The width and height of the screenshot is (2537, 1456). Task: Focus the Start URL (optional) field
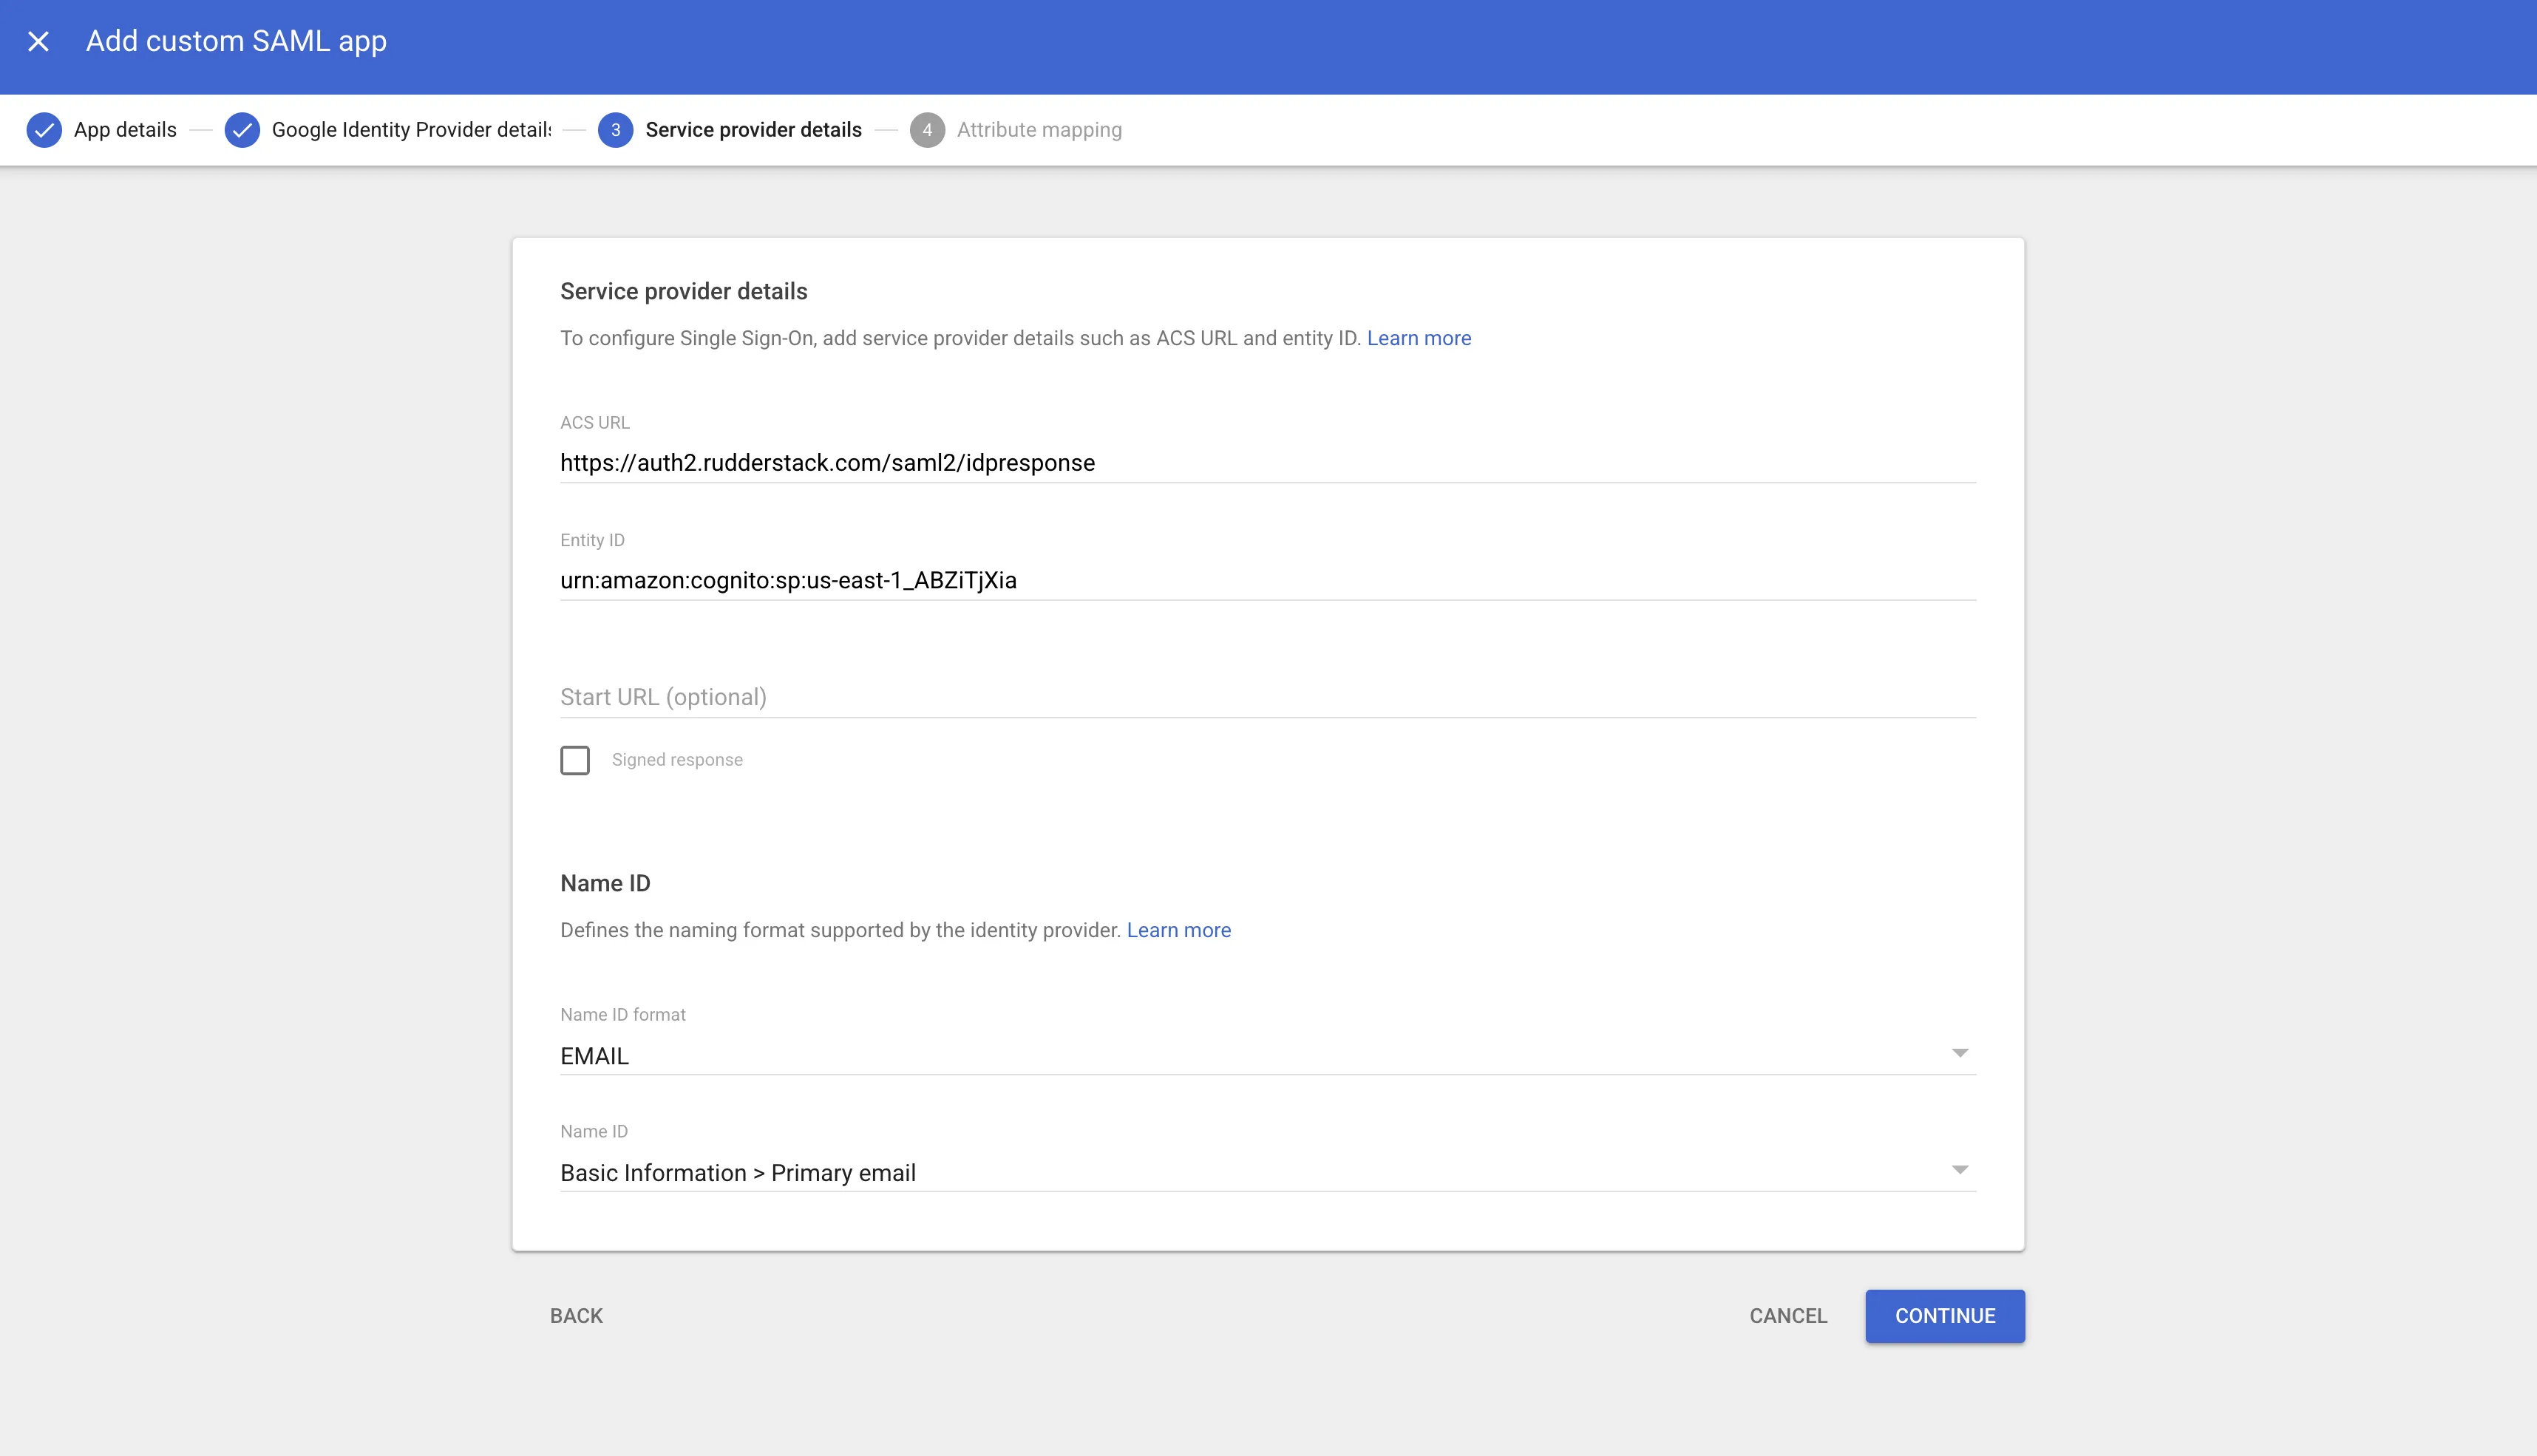coord(1267,697)
